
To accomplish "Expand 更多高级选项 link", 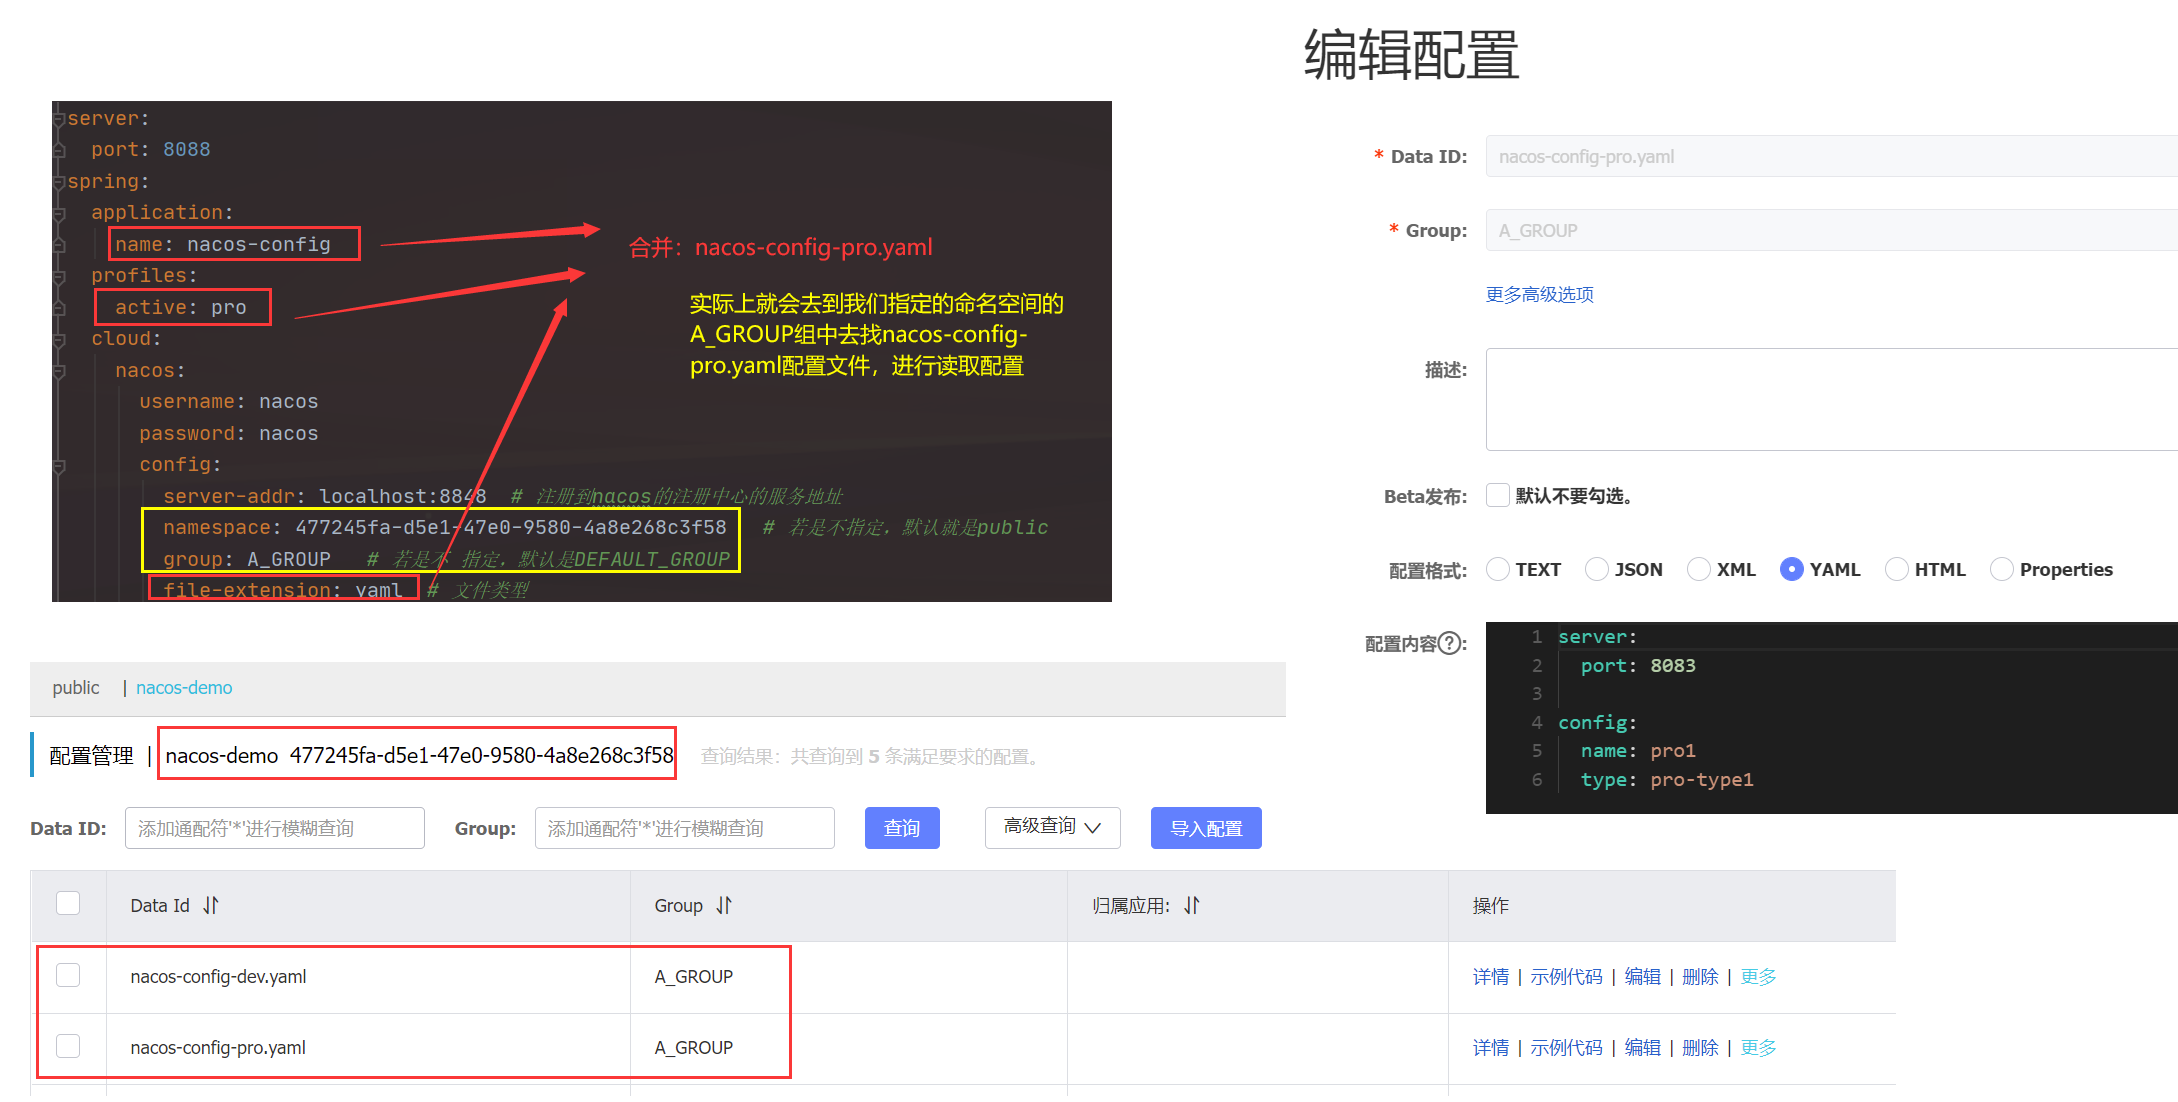I will tap(1539, 294).
